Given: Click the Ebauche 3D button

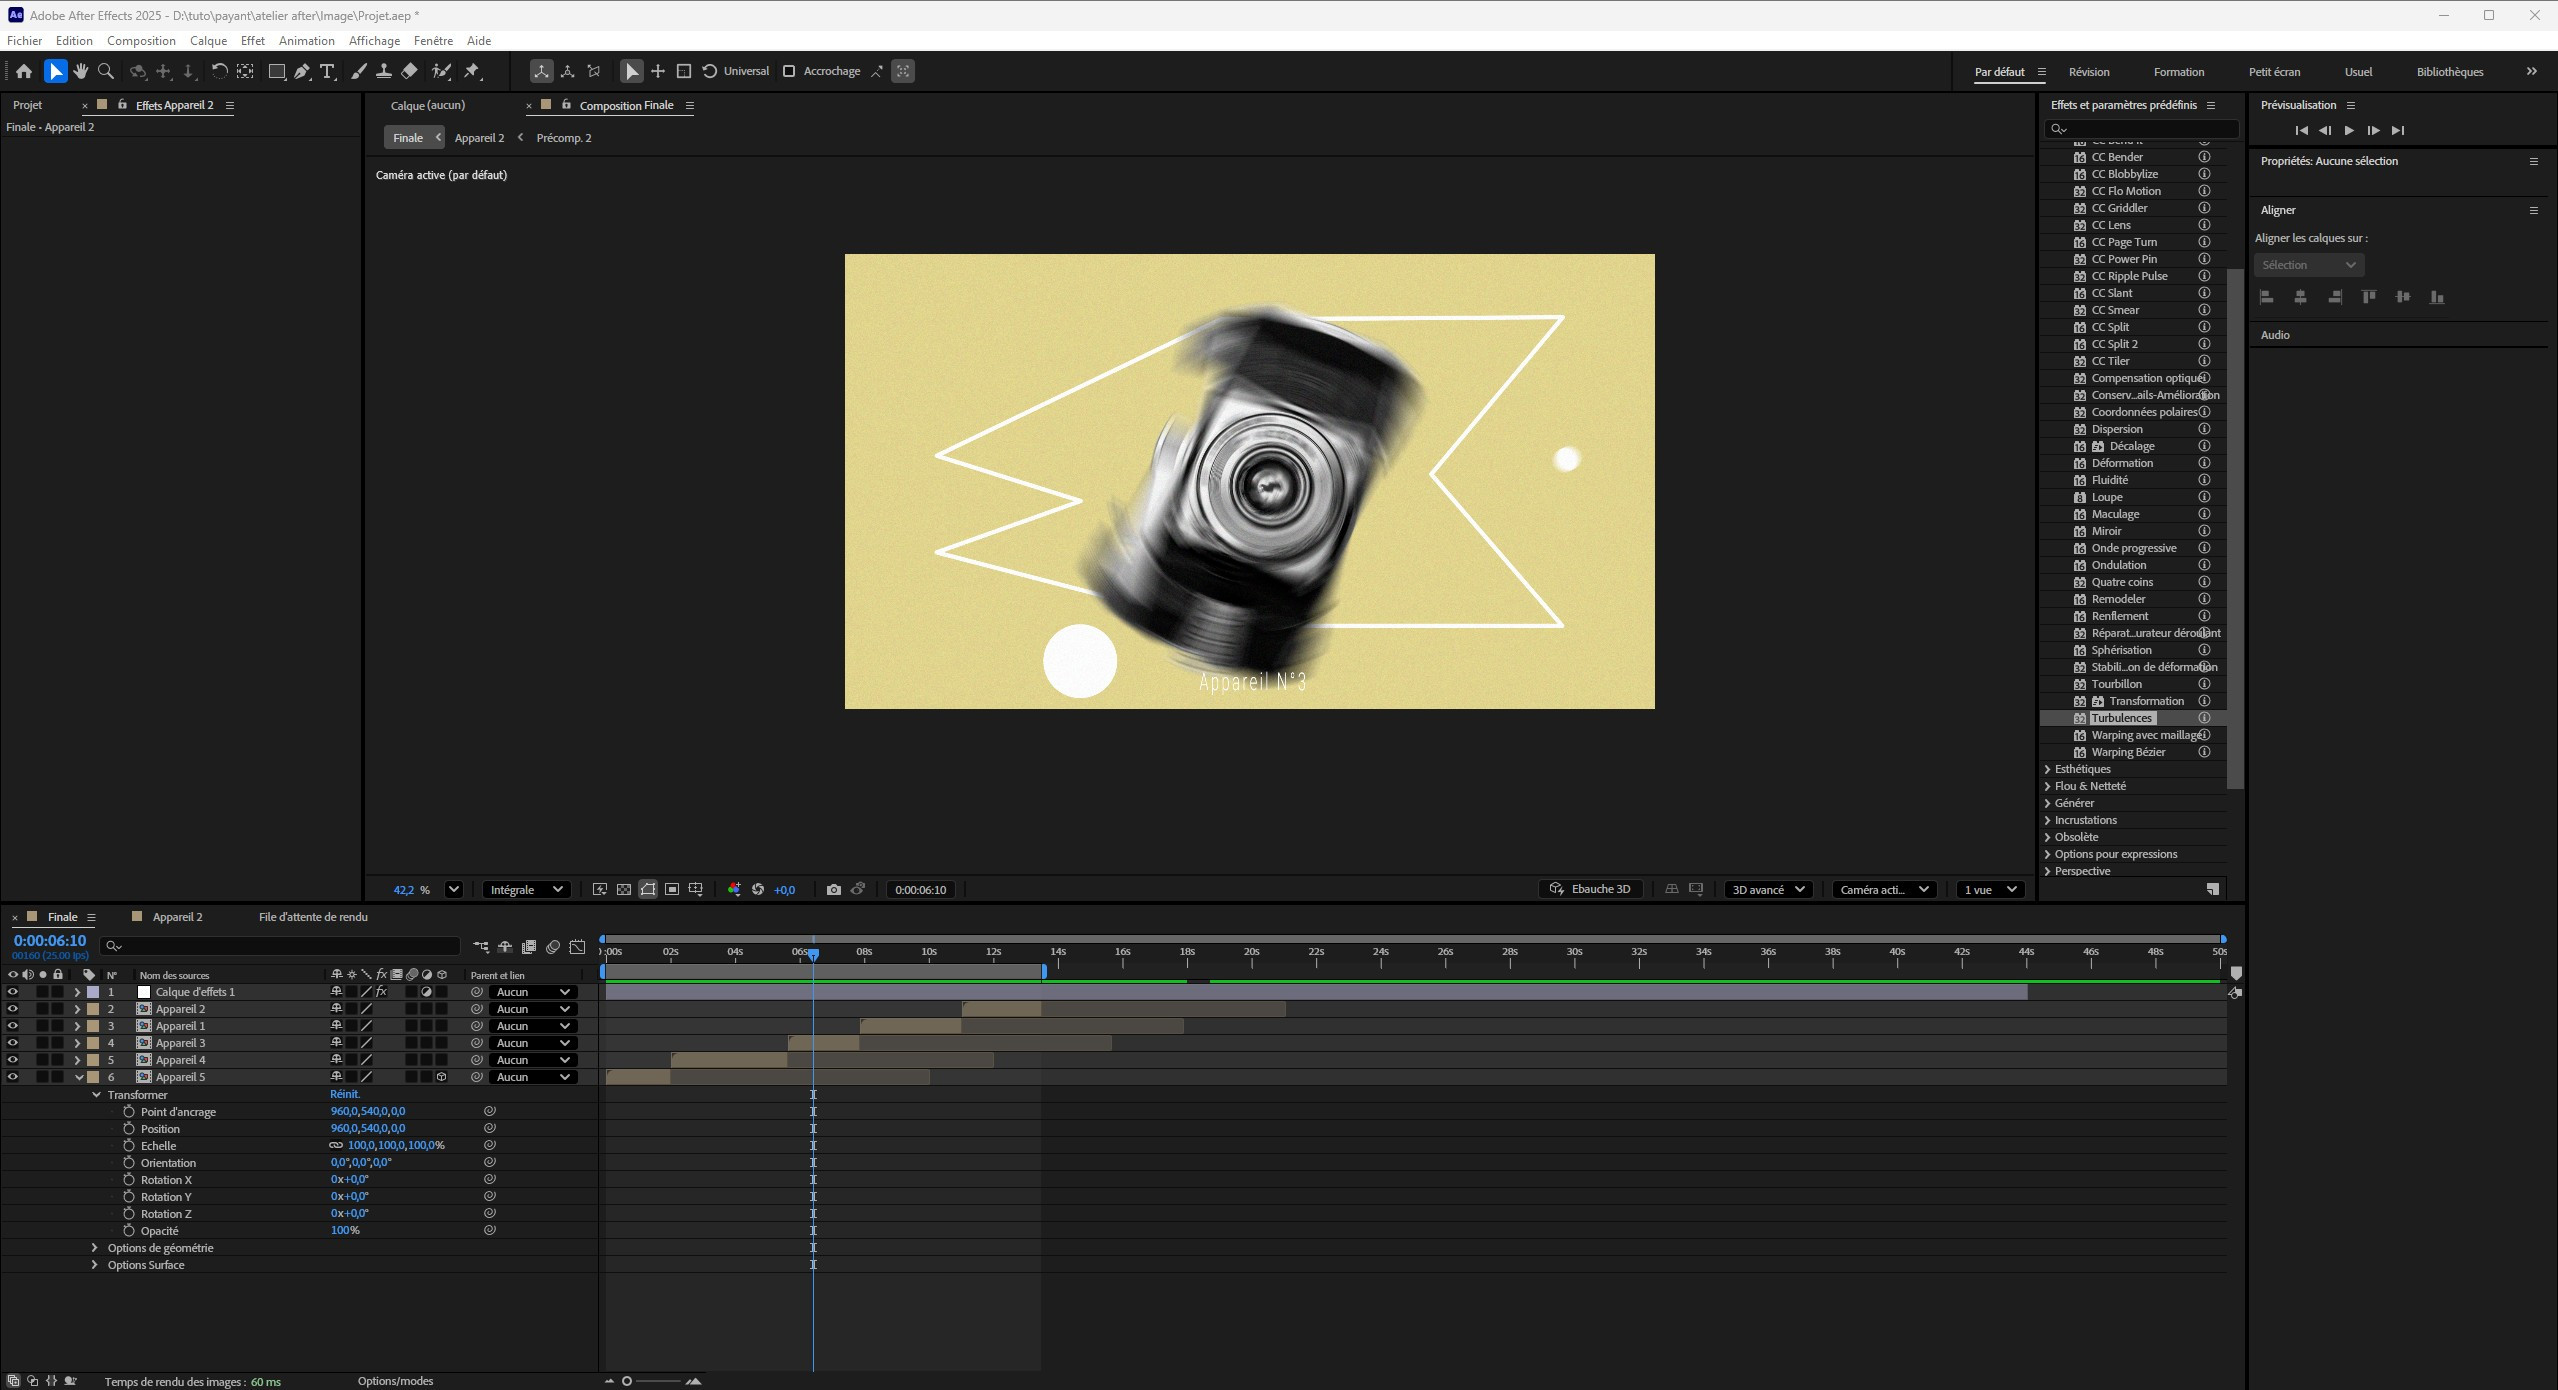Looking at the screenshot, I should [x=1590, y=889].
